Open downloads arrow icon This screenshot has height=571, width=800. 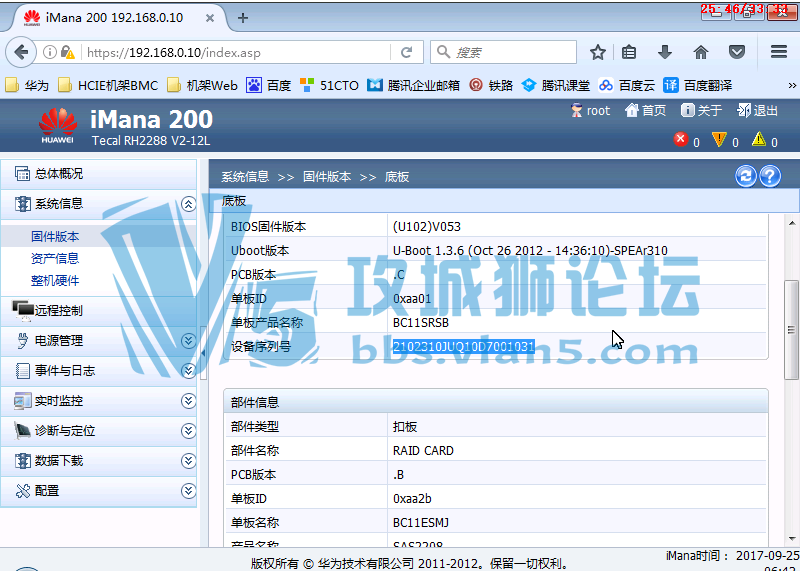pyautogui.click(x=665, y=52)
